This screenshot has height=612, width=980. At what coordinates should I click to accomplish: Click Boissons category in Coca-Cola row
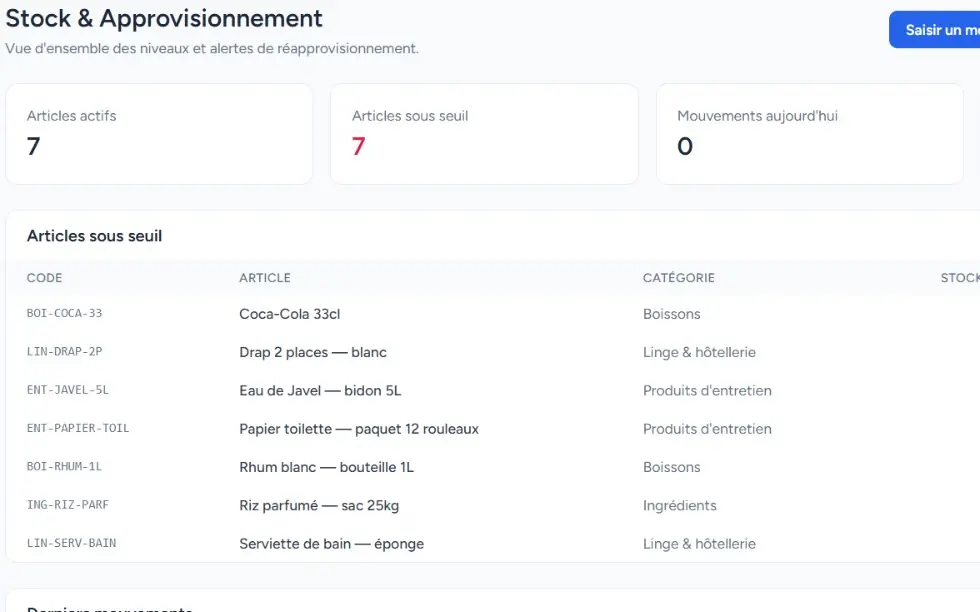(672, 314)
